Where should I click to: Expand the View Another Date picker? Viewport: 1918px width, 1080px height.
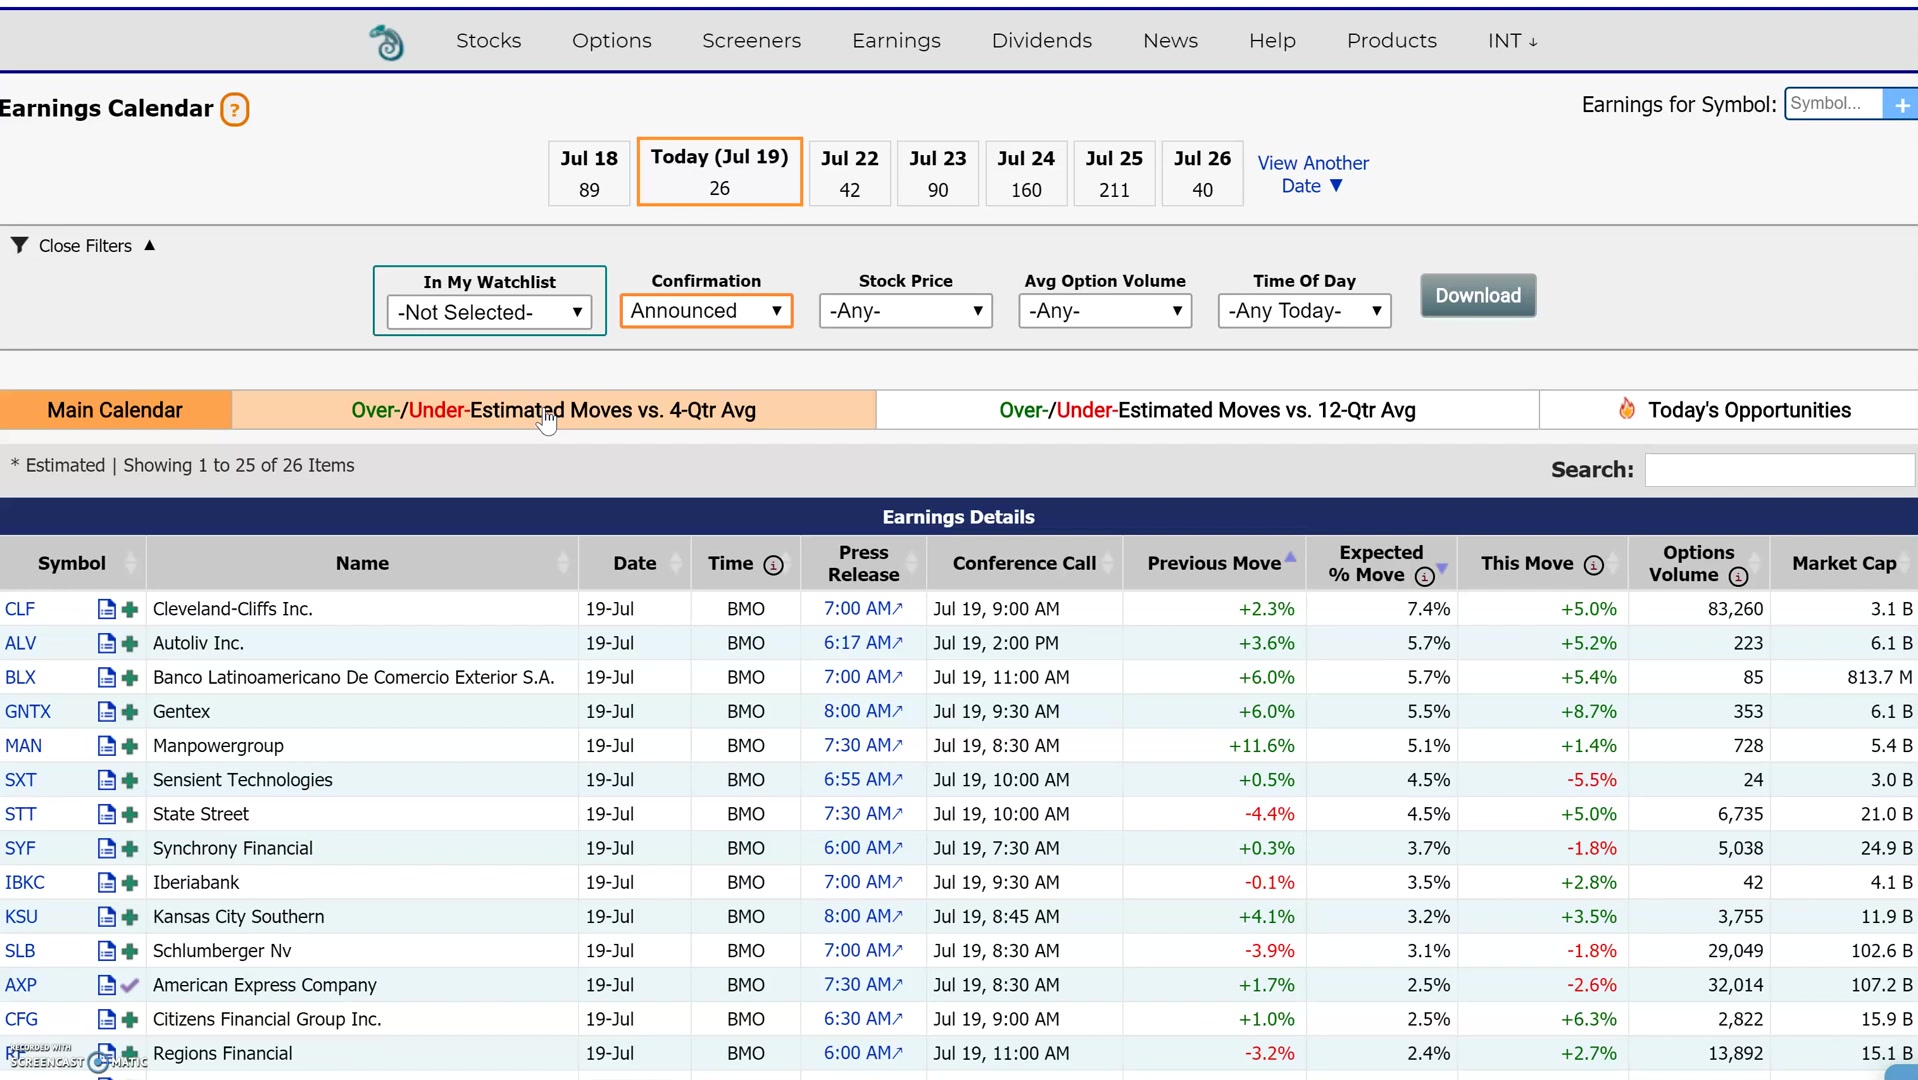coord(1312,174)
